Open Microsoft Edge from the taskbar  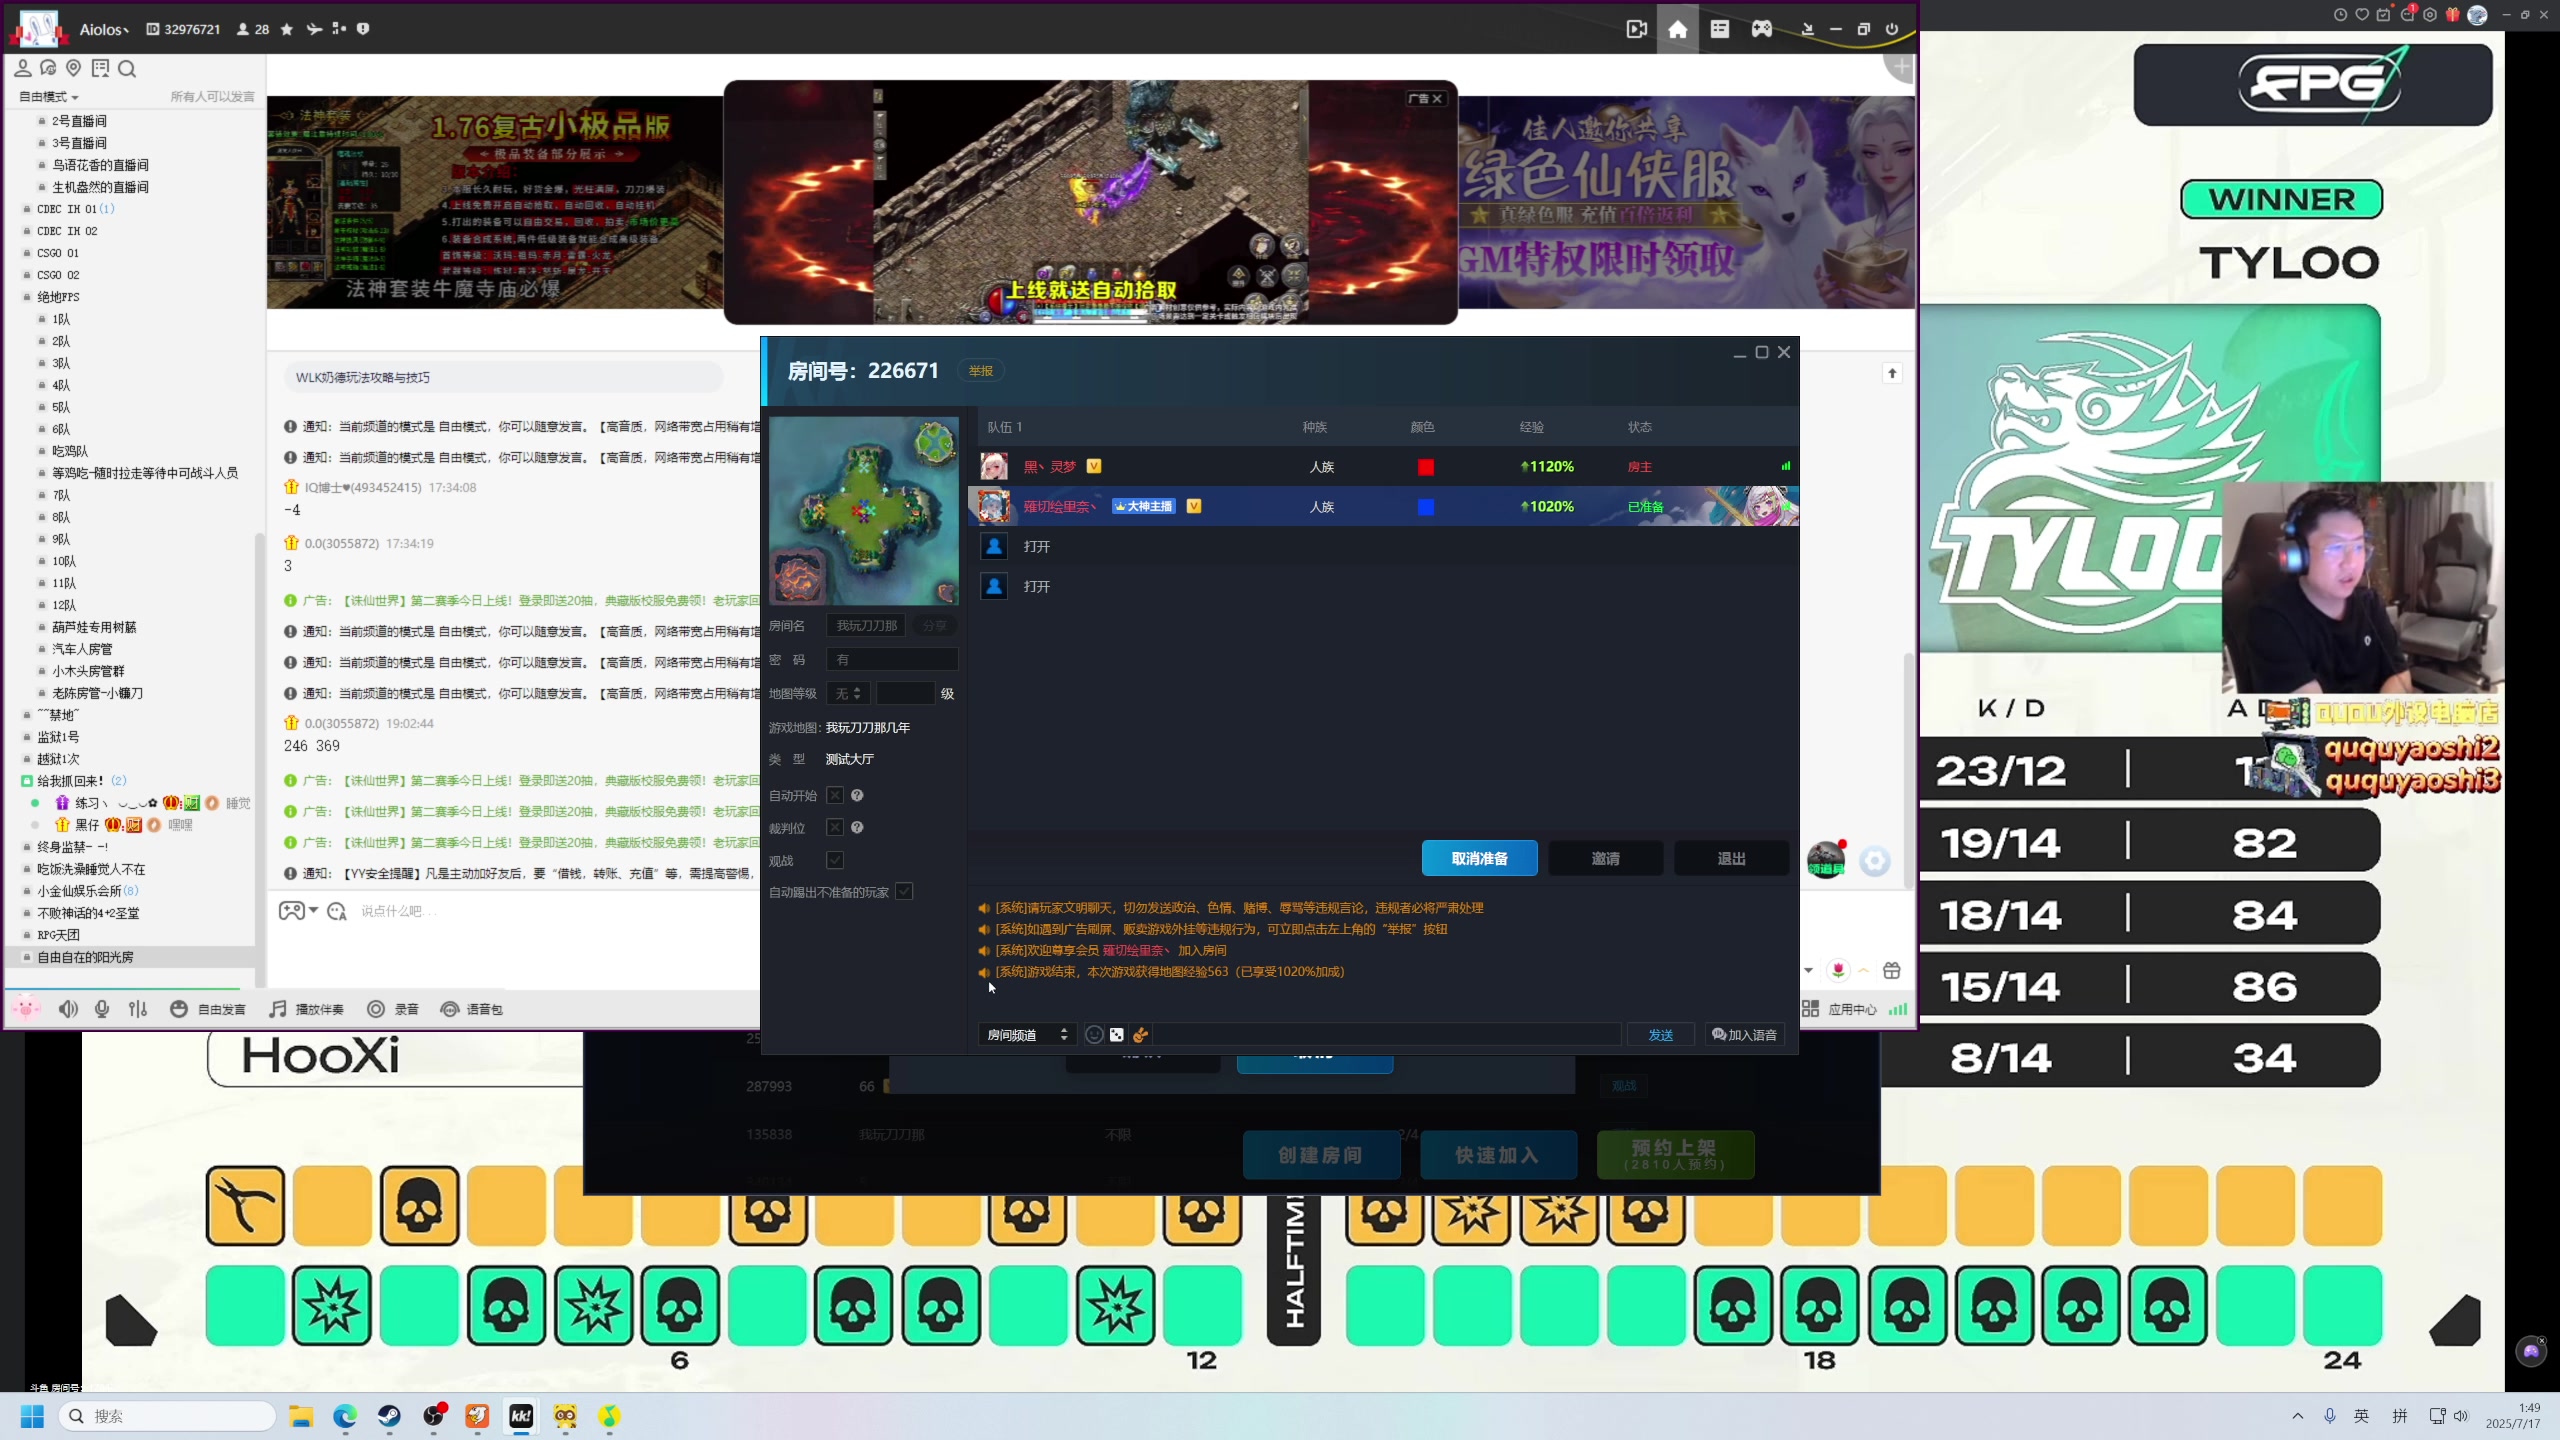[345, 1416]
